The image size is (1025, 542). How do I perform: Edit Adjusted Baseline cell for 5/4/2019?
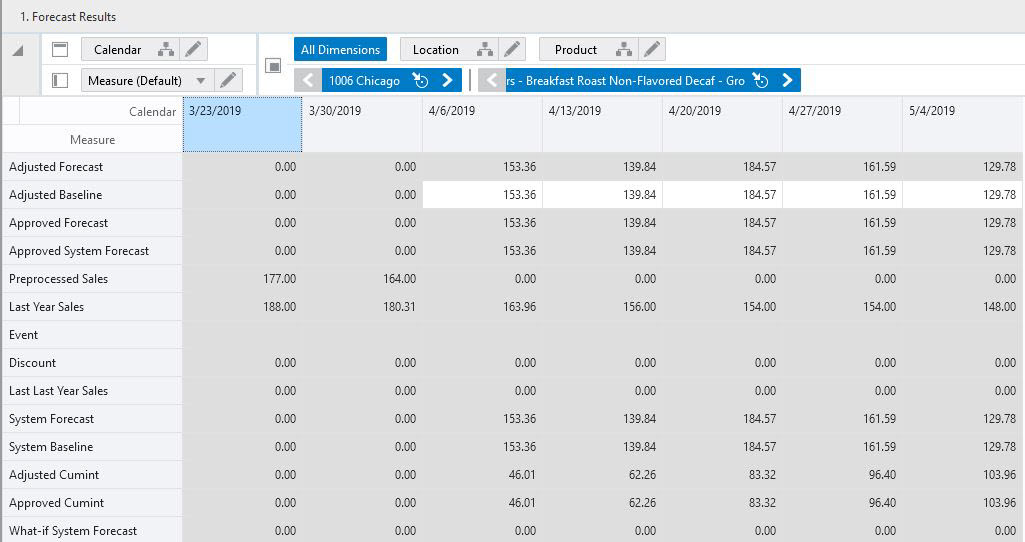[962, 195]
